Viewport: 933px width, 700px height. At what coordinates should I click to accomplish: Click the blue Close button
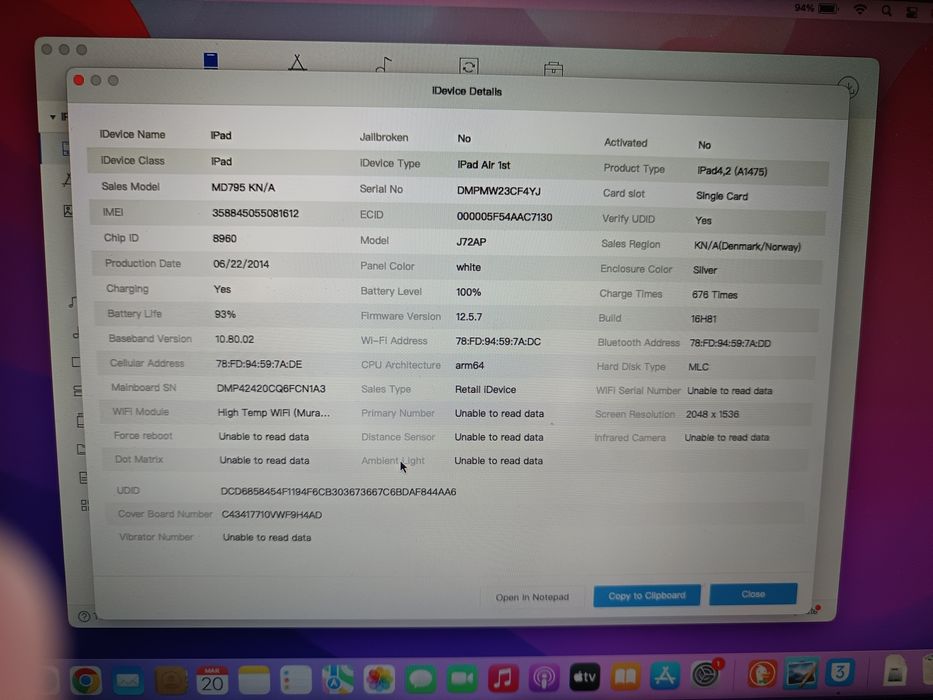(753, 594)
